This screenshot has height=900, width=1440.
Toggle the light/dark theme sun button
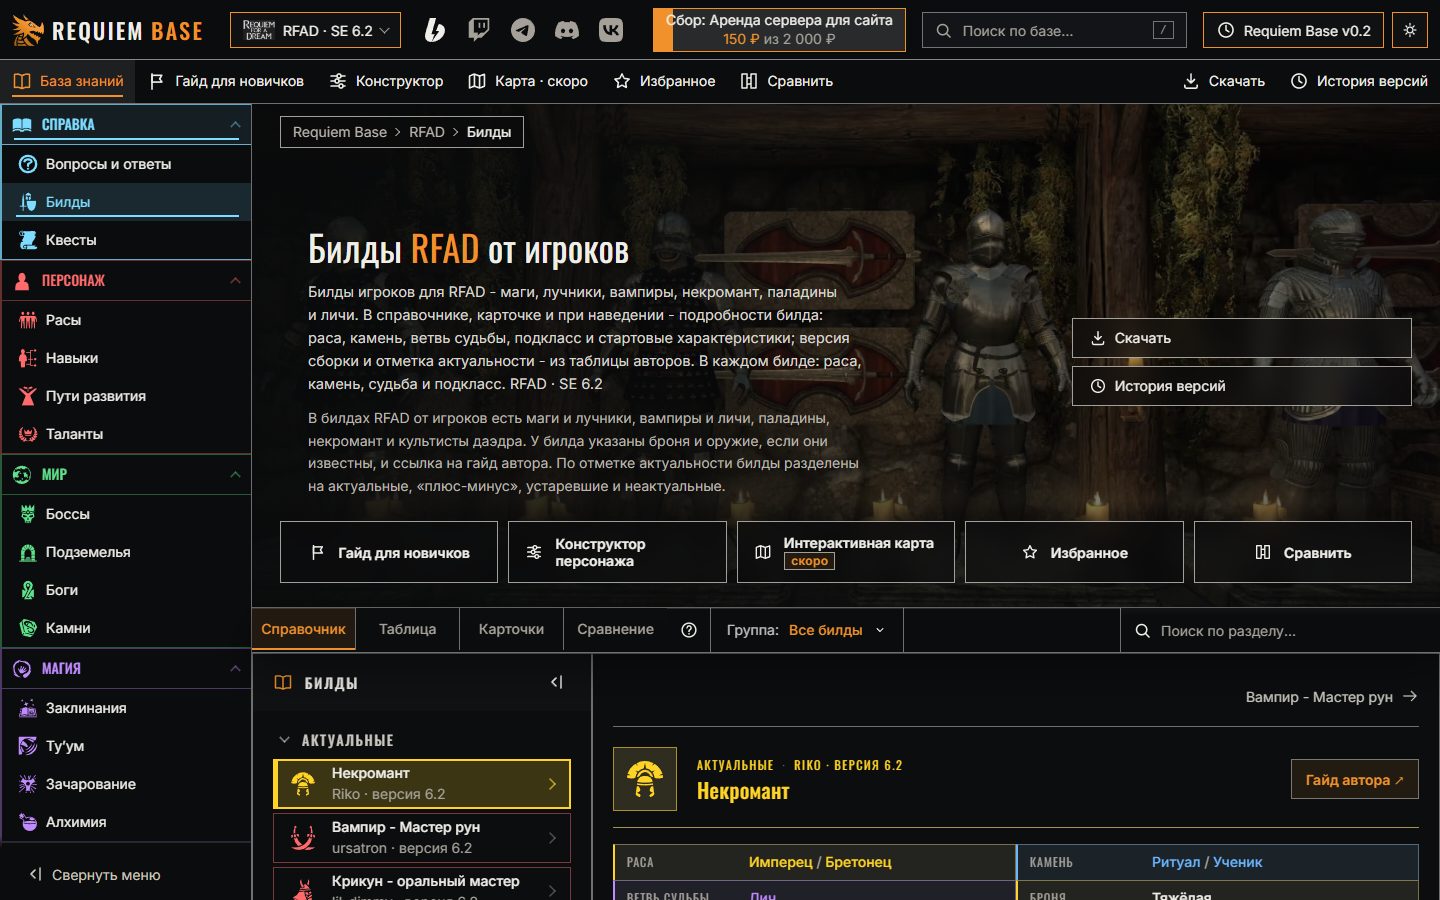point(1410,30)
